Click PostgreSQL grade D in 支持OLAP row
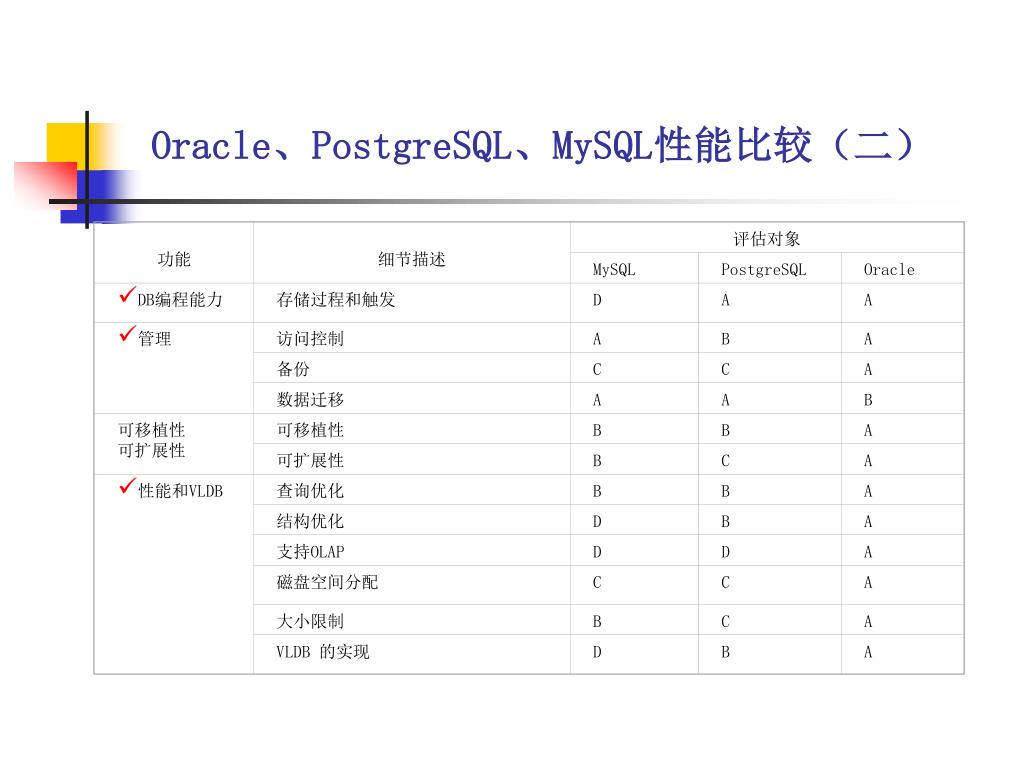Screen dimensions: 1024x768 coord(726,552)
